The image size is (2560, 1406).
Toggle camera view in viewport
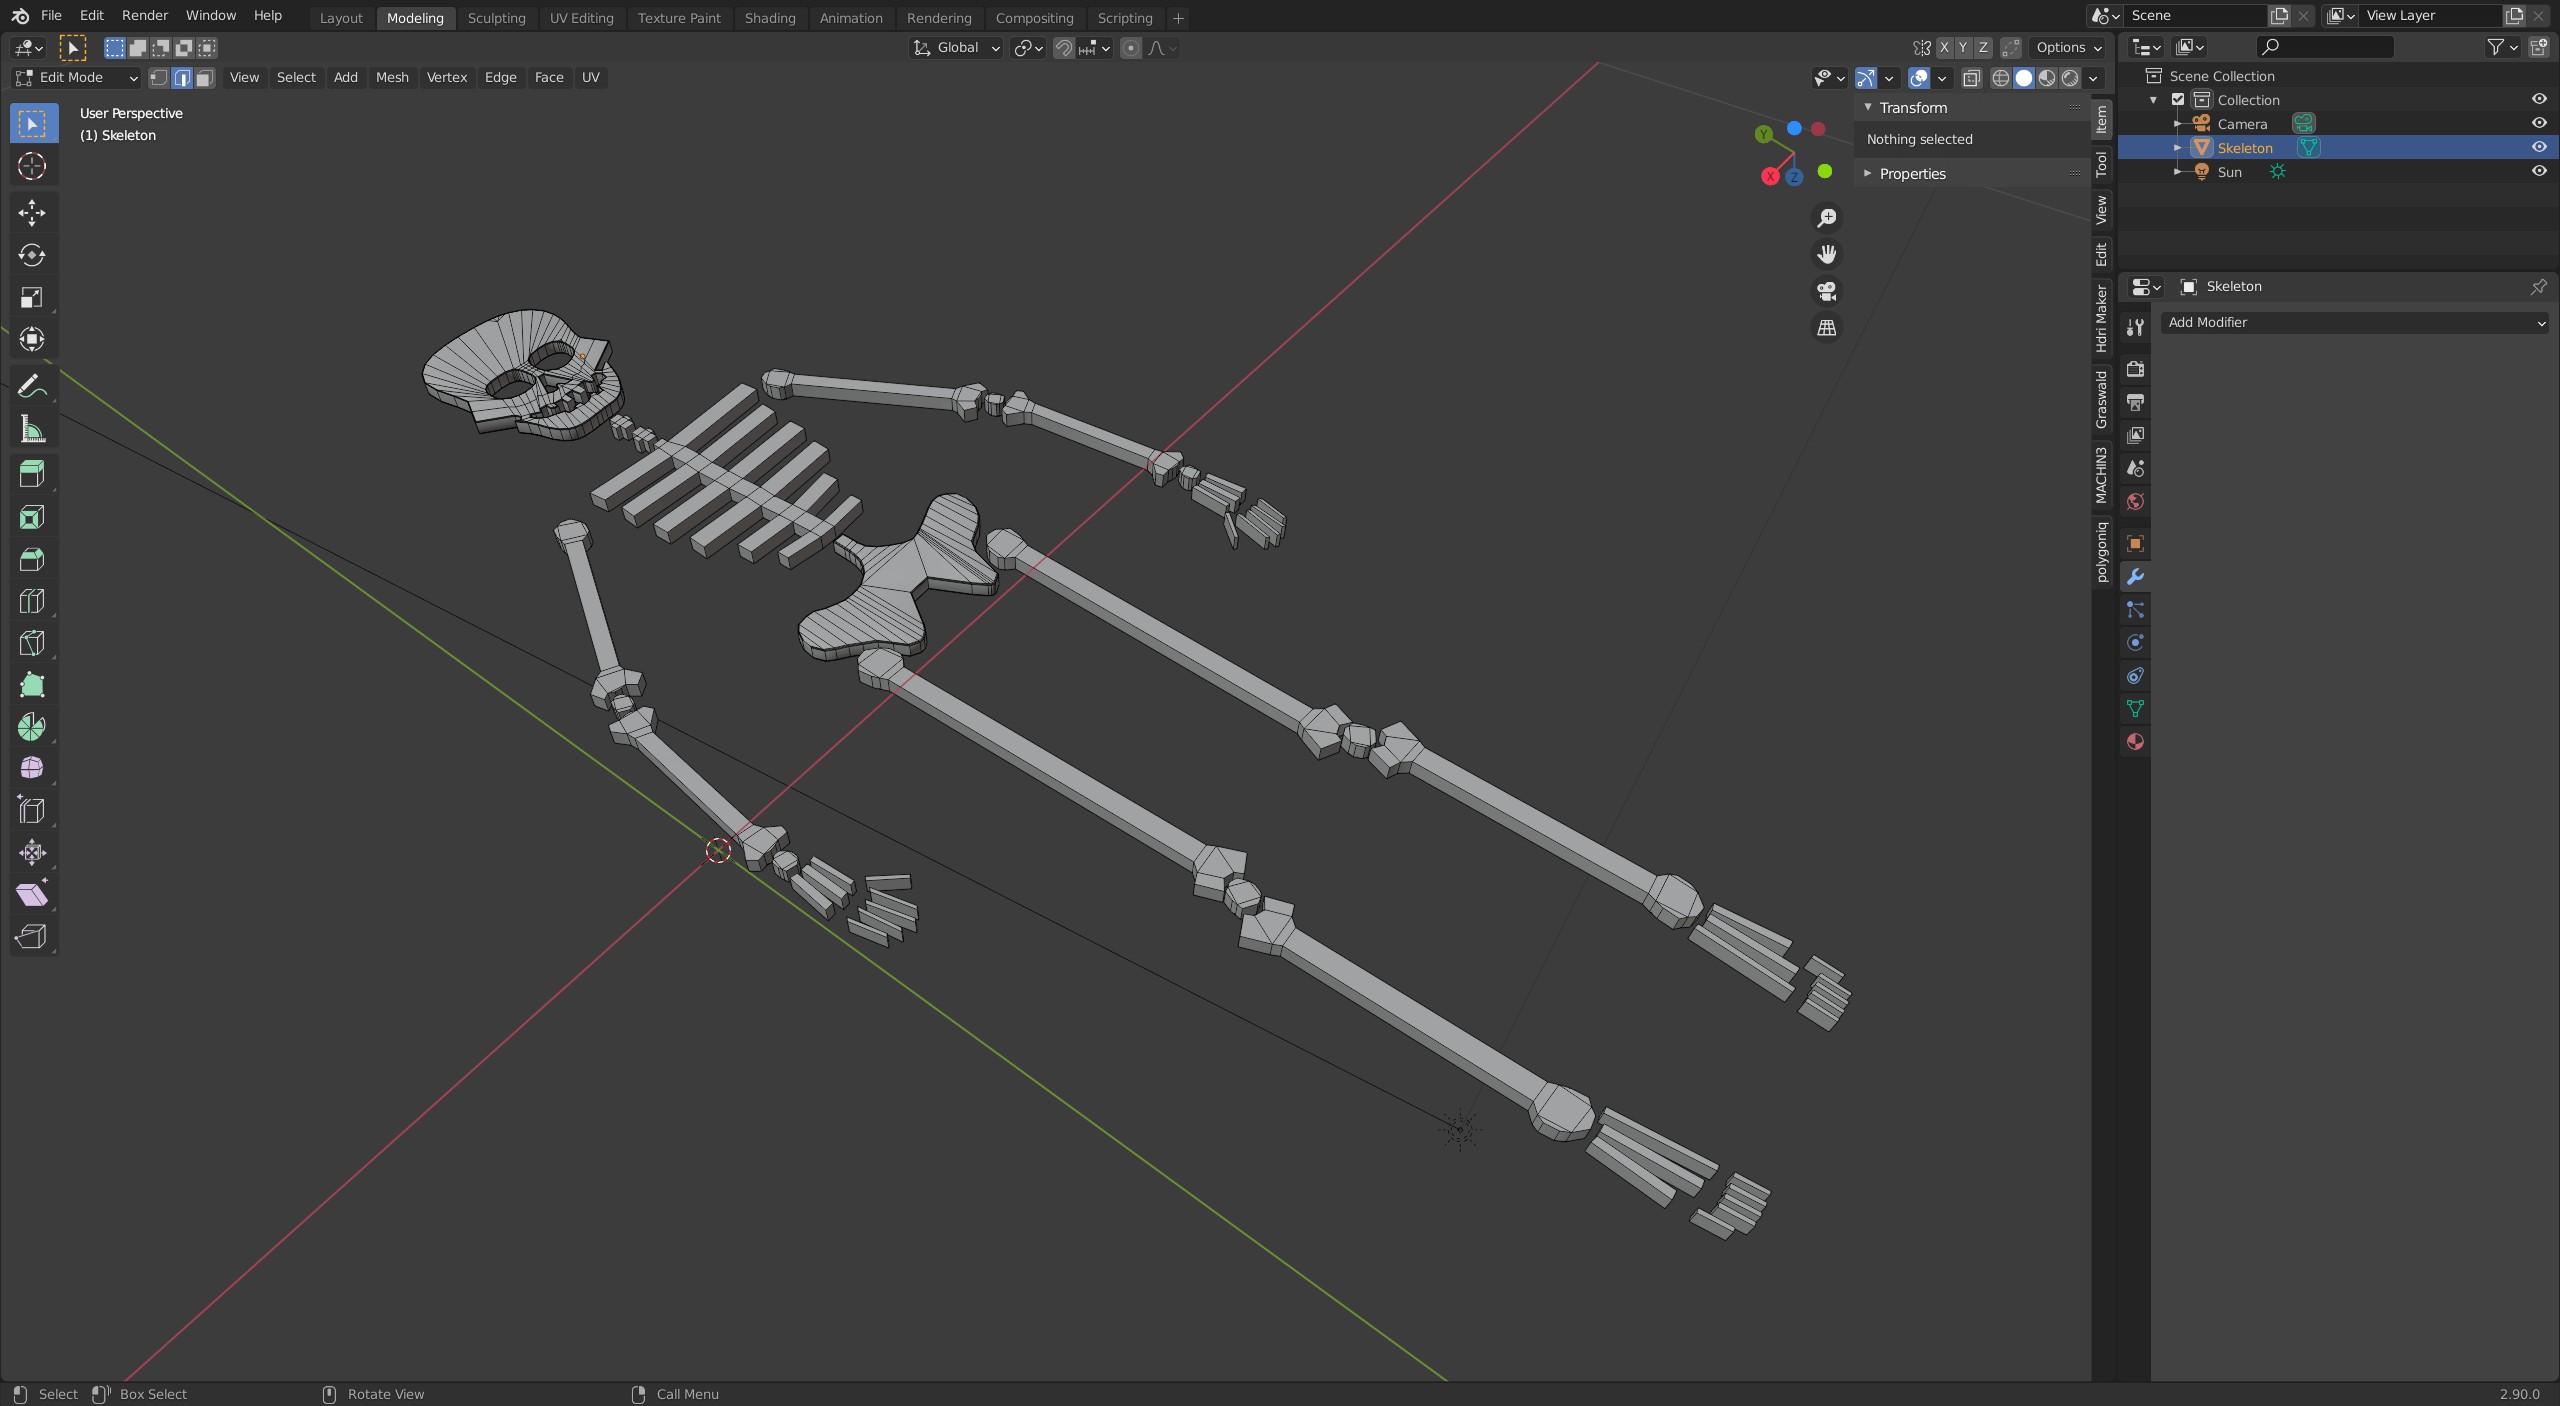(1826, 291)
